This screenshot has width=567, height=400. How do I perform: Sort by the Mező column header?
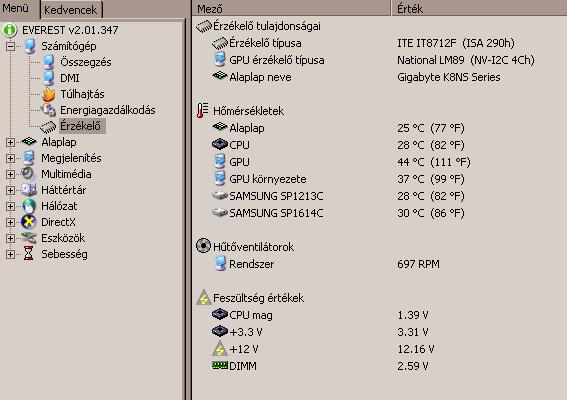pos(291,8)
